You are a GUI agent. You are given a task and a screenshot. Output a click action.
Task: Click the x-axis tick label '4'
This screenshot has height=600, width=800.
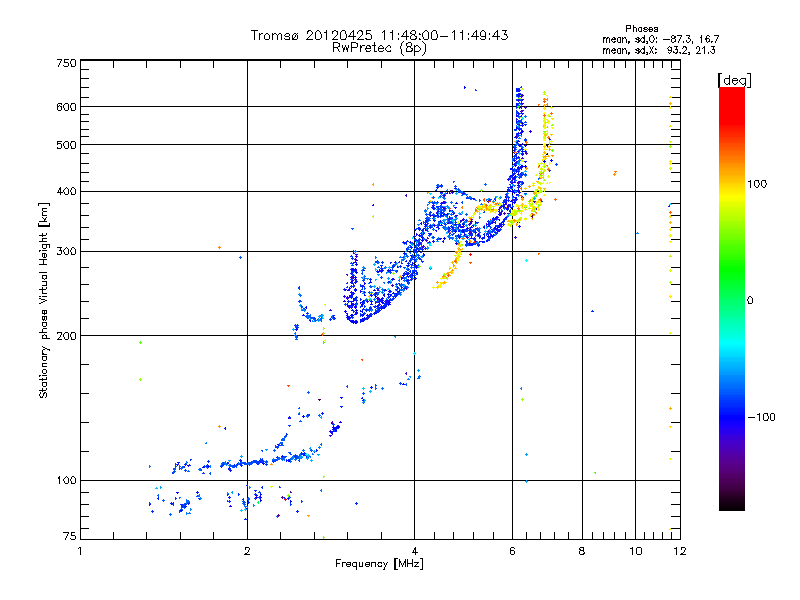point(414,551)
